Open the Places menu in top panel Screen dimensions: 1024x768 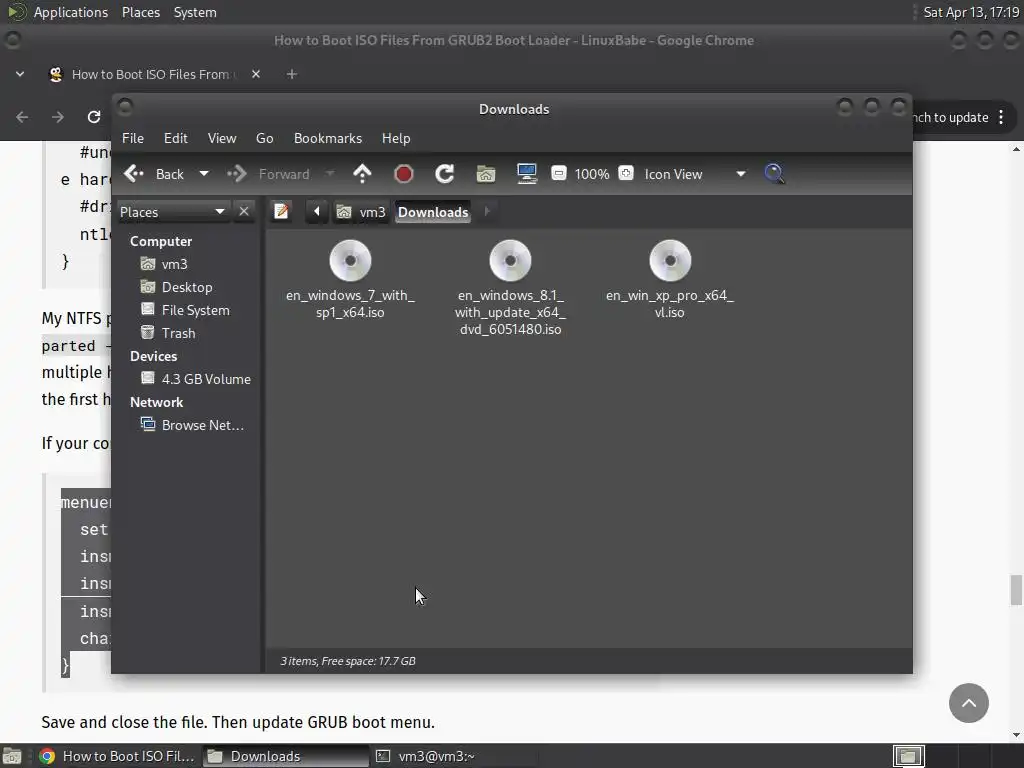point(141,12)
